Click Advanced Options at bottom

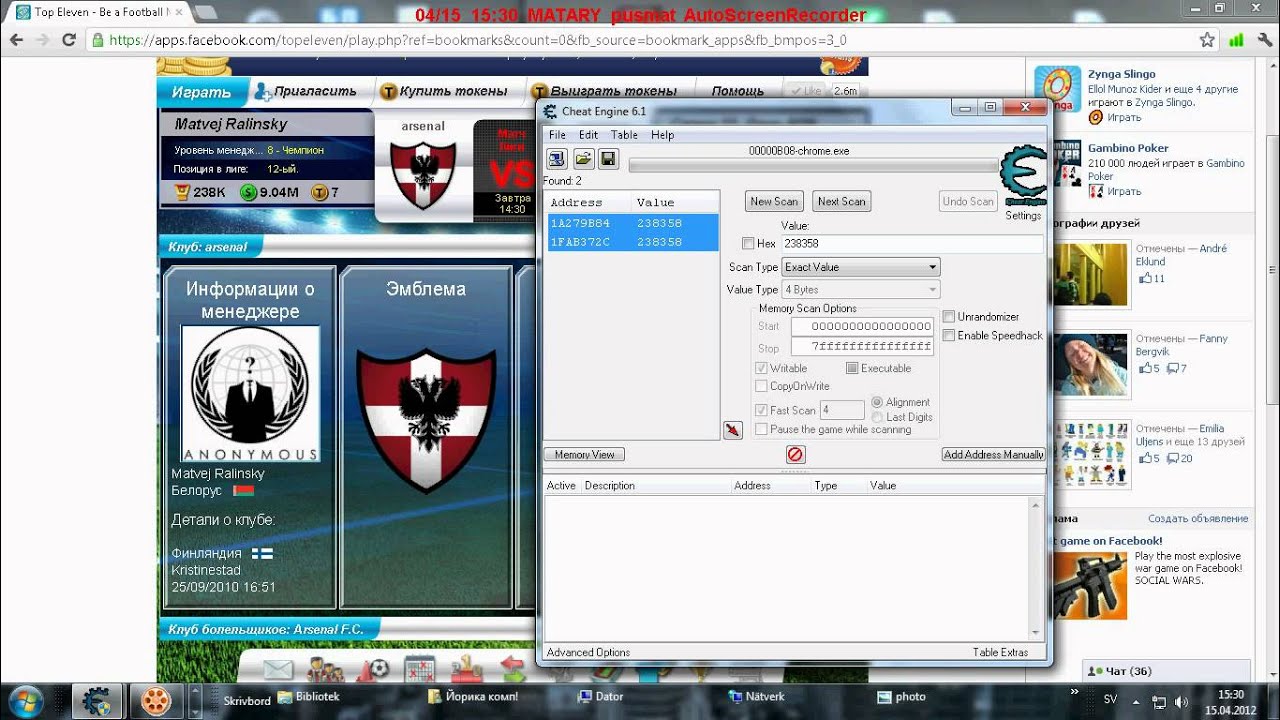(588, 652)
